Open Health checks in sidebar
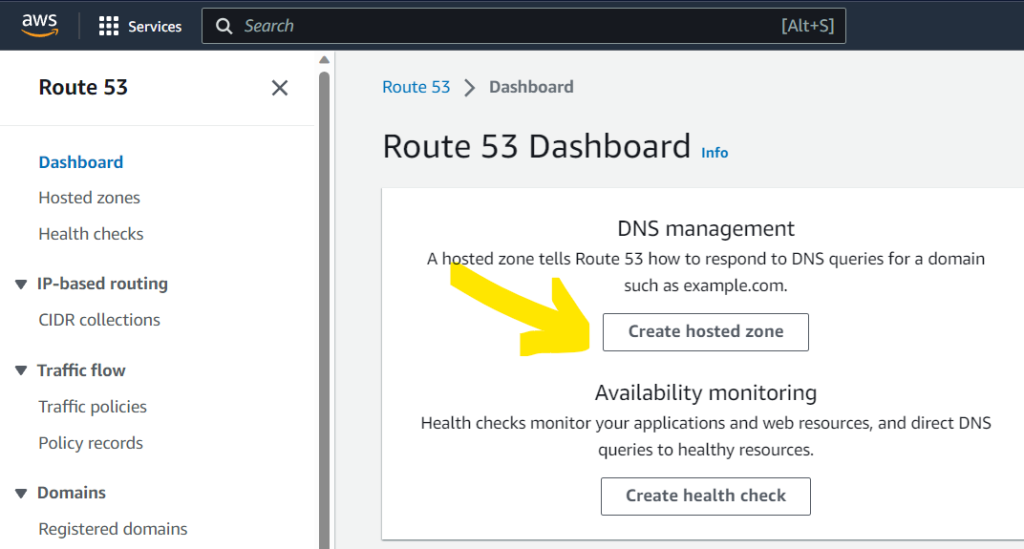The height and width of the screenshot is (549, 1024). (x=91, y=234)
